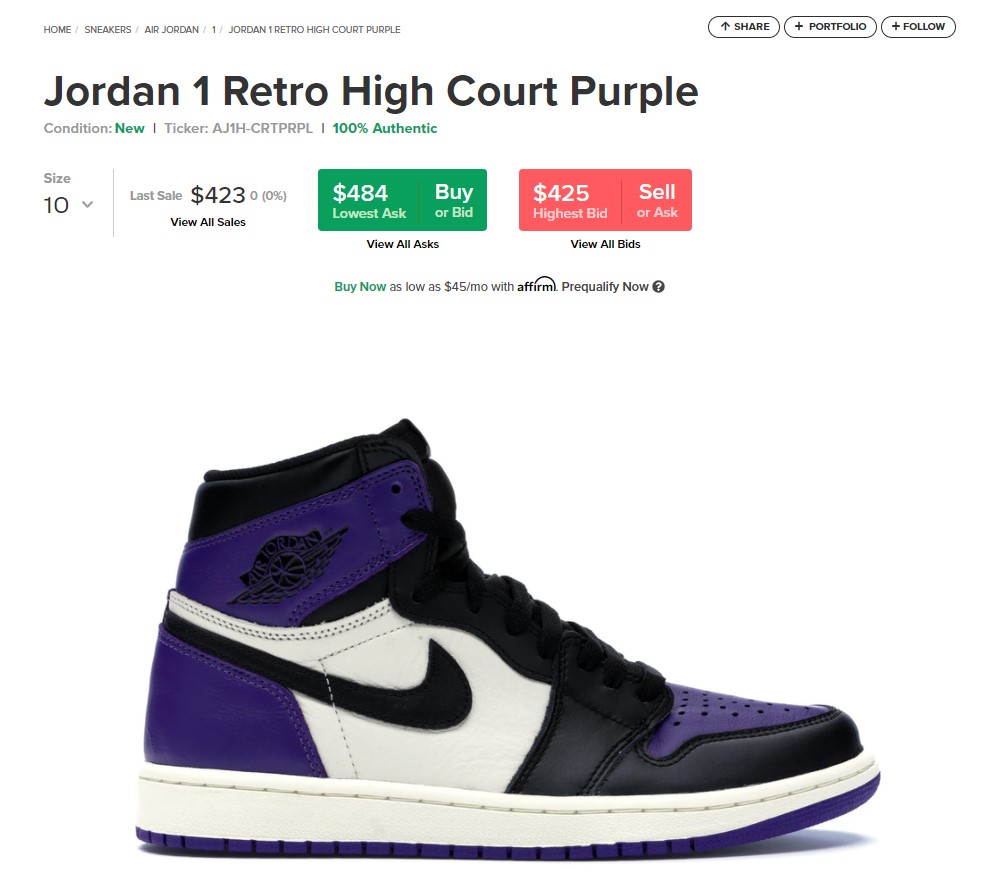Click the red $425 Highest Bid button
The image size is (983, 872).
tap(570, 200)
